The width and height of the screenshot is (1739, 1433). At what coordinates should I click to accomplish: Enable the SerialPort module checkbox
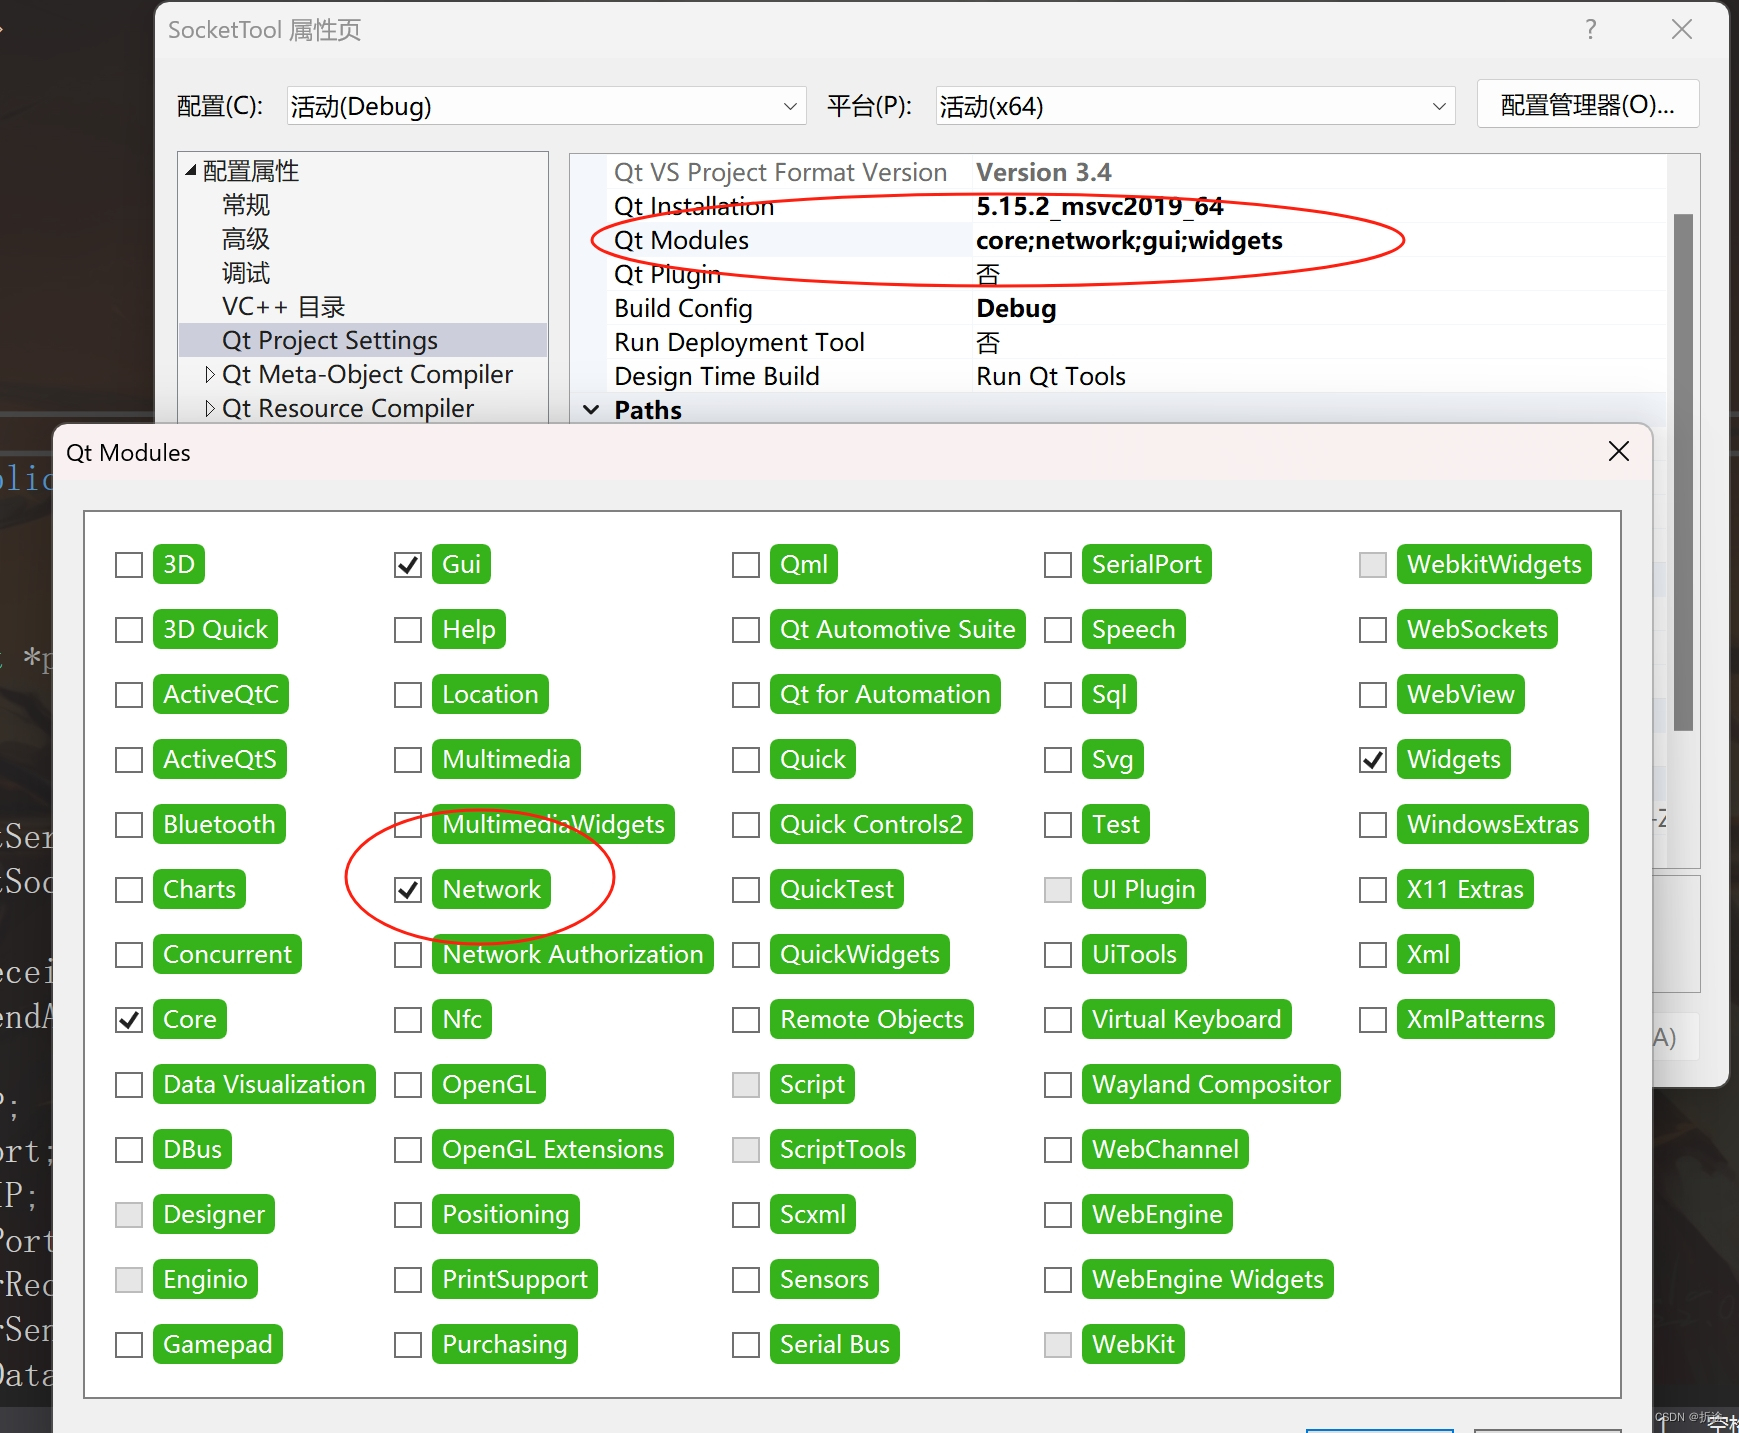pos(1058,565)
